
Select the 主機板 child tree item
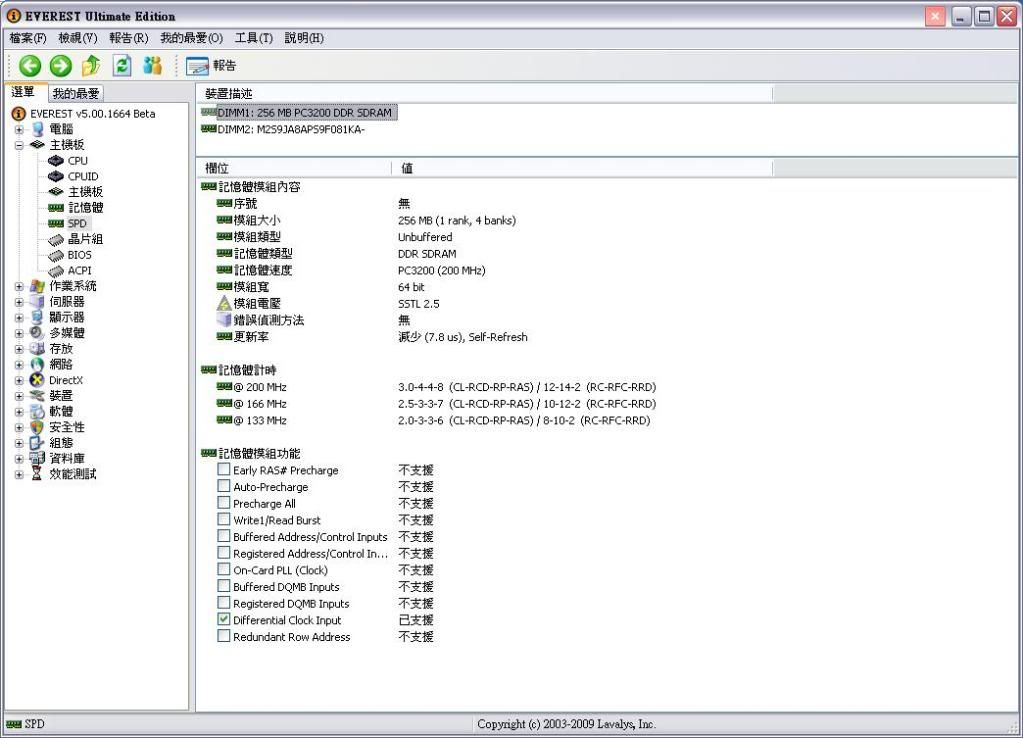coord(76,192)
